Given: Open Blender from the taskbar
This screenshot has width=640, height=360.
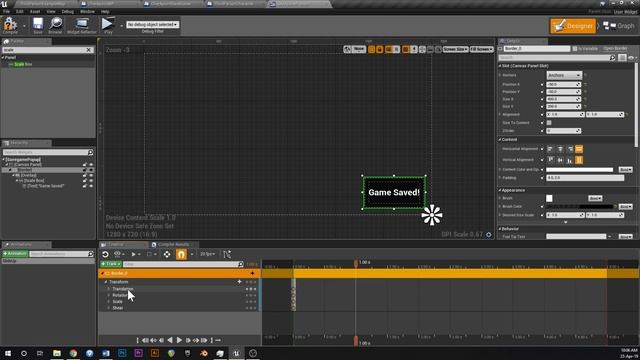Looking at the screenshot, I should coord(204,353).
